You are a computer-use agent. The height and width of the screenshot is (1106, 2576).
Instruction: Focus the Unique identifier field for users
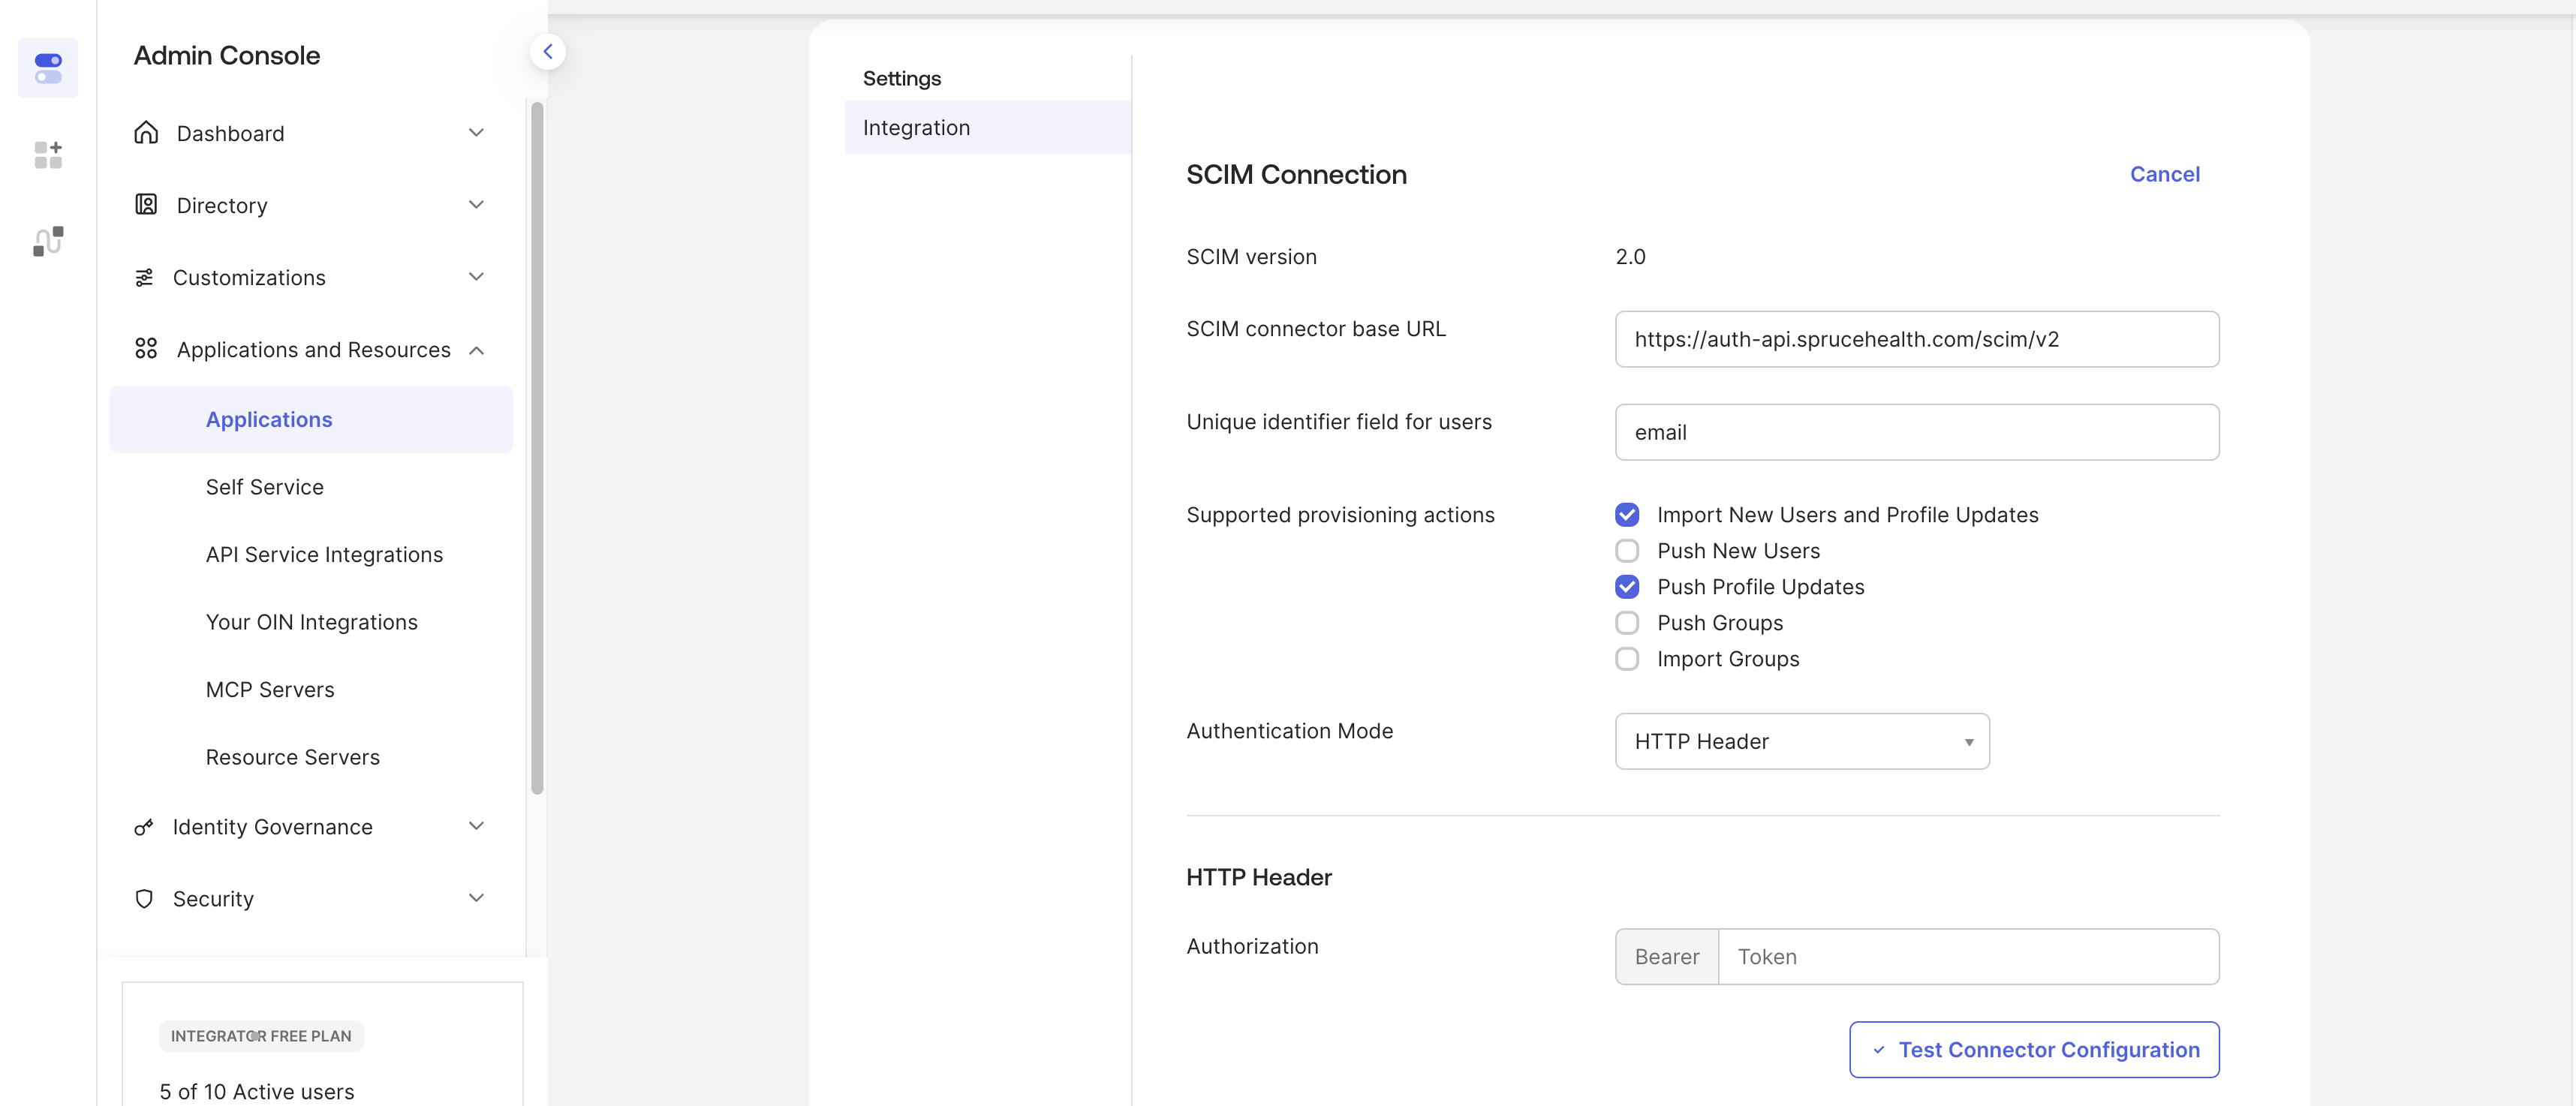coord(1917,432)
